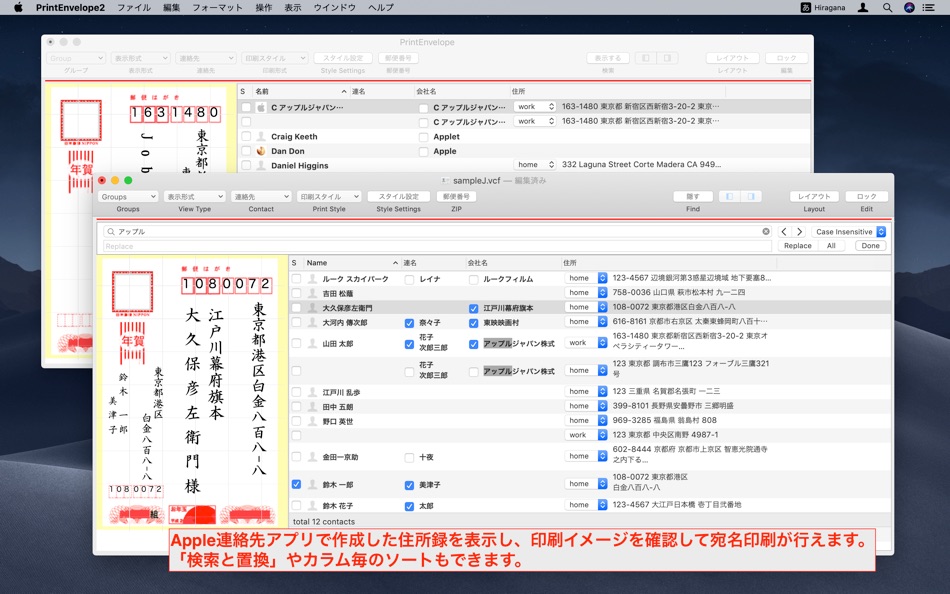Click Done to close find bar
This screenshot has height=594, width=950.
coord(871,245)
